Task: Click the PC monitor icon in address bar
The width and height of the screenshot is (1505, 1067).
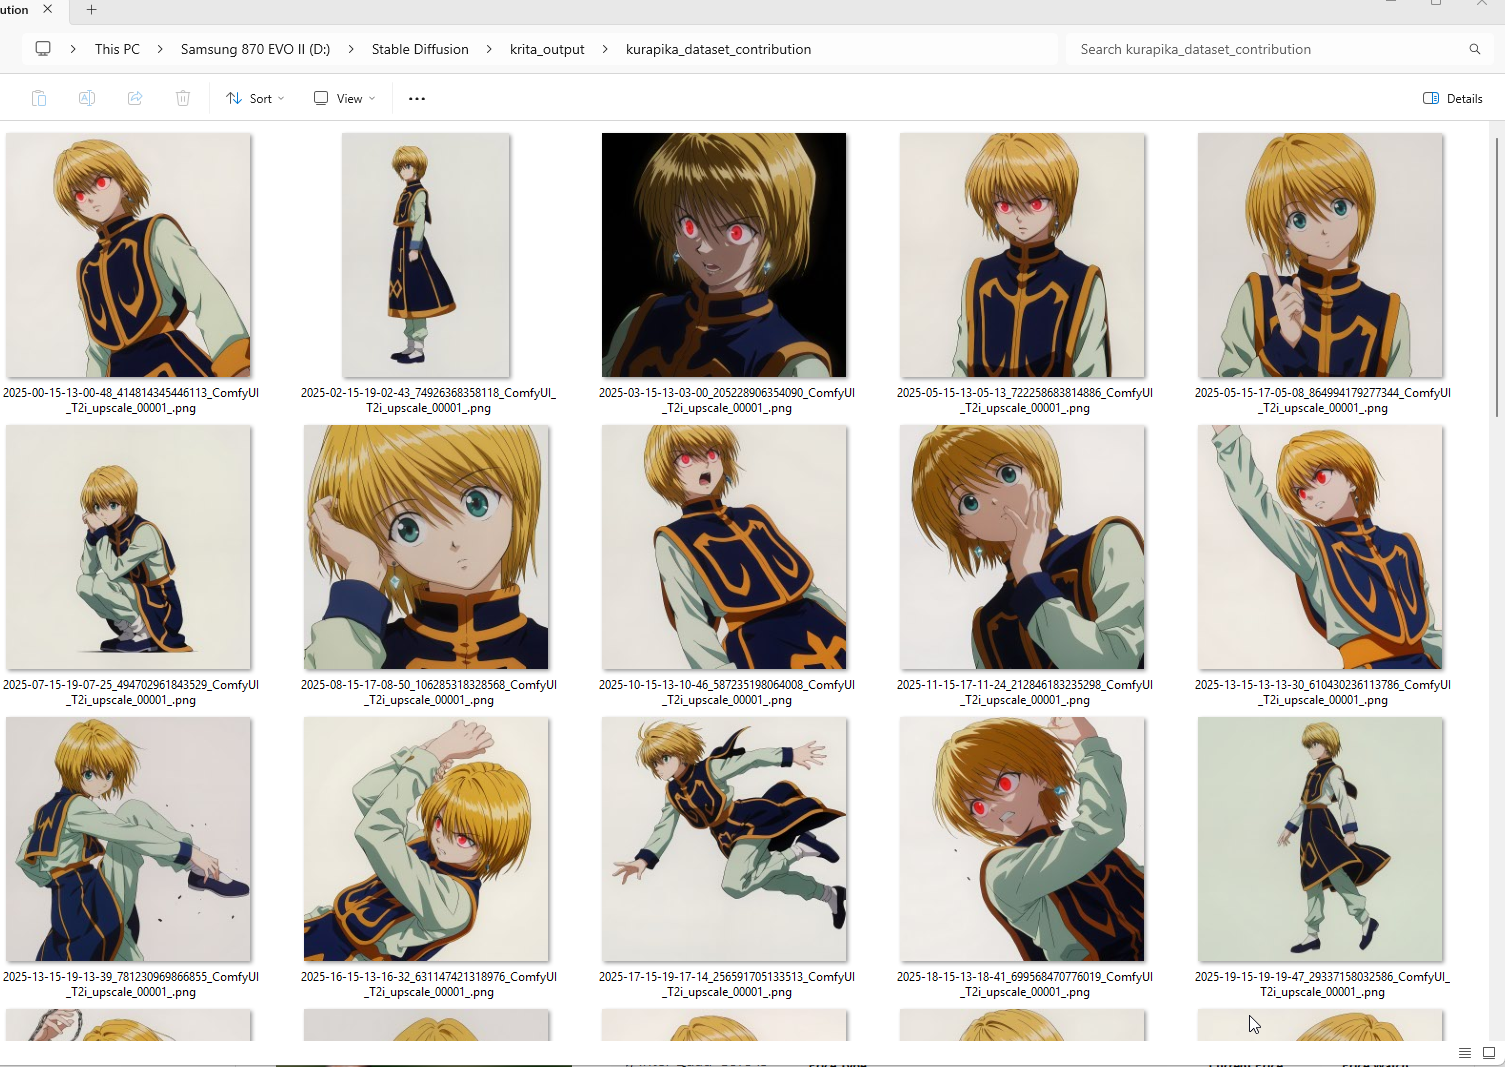Action: 43,49
